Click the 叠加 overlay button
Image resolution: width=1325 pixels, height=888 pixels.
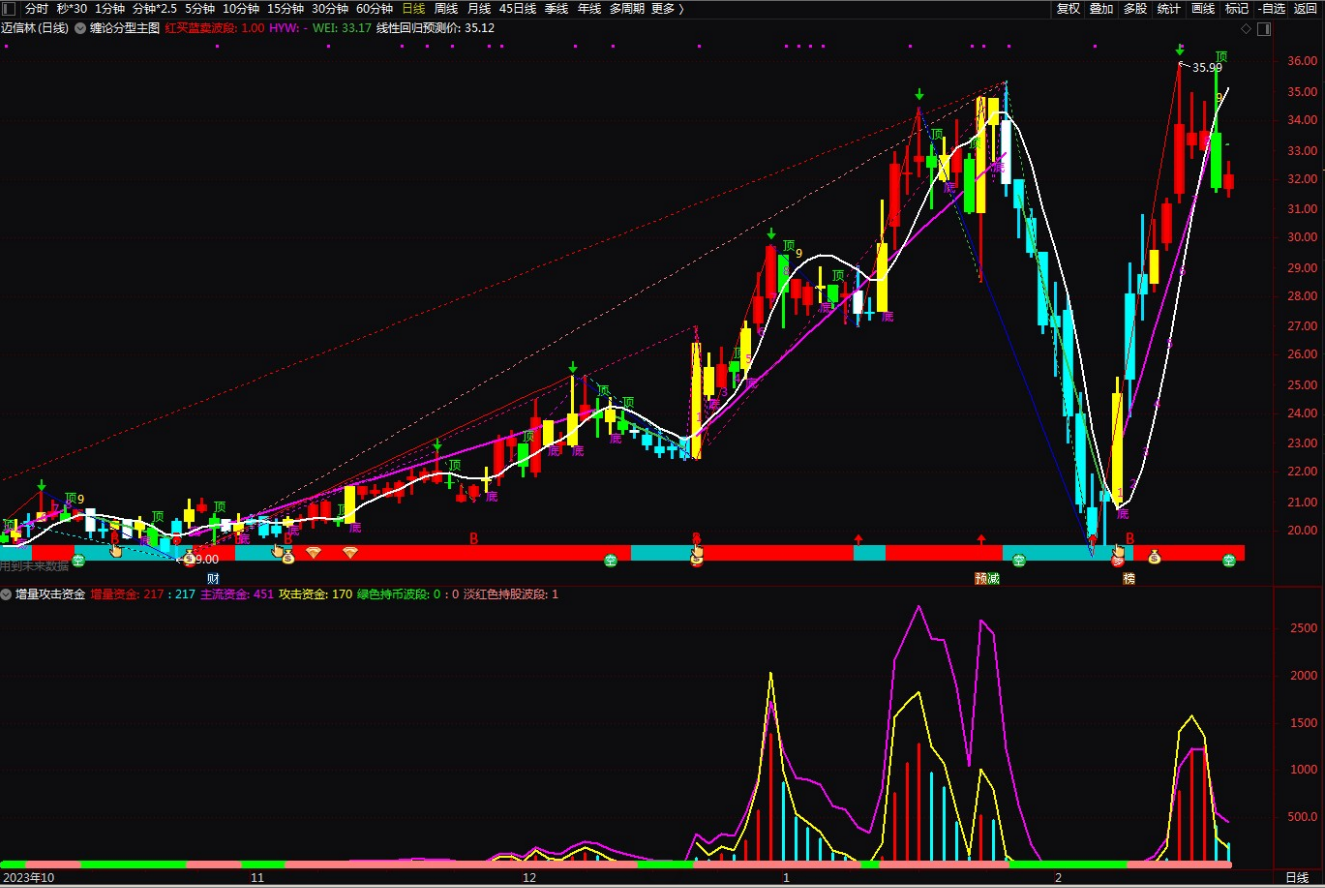1101,8
